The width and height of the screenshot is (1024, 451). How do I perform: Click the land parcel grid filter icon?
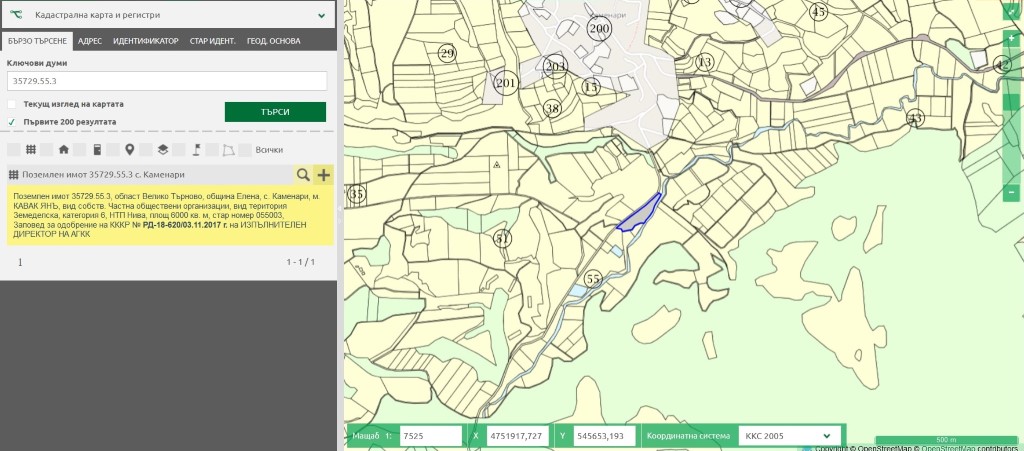(x=31, y=150)
